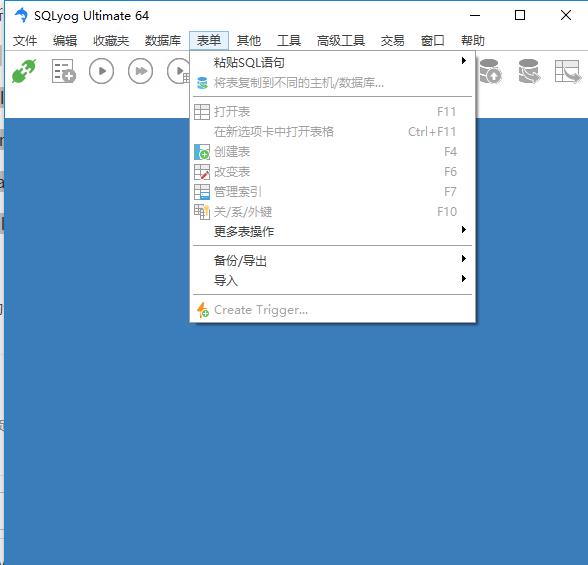Open the 文件 menu
Viewport: 588px width, 565px height.
[25, 40]
